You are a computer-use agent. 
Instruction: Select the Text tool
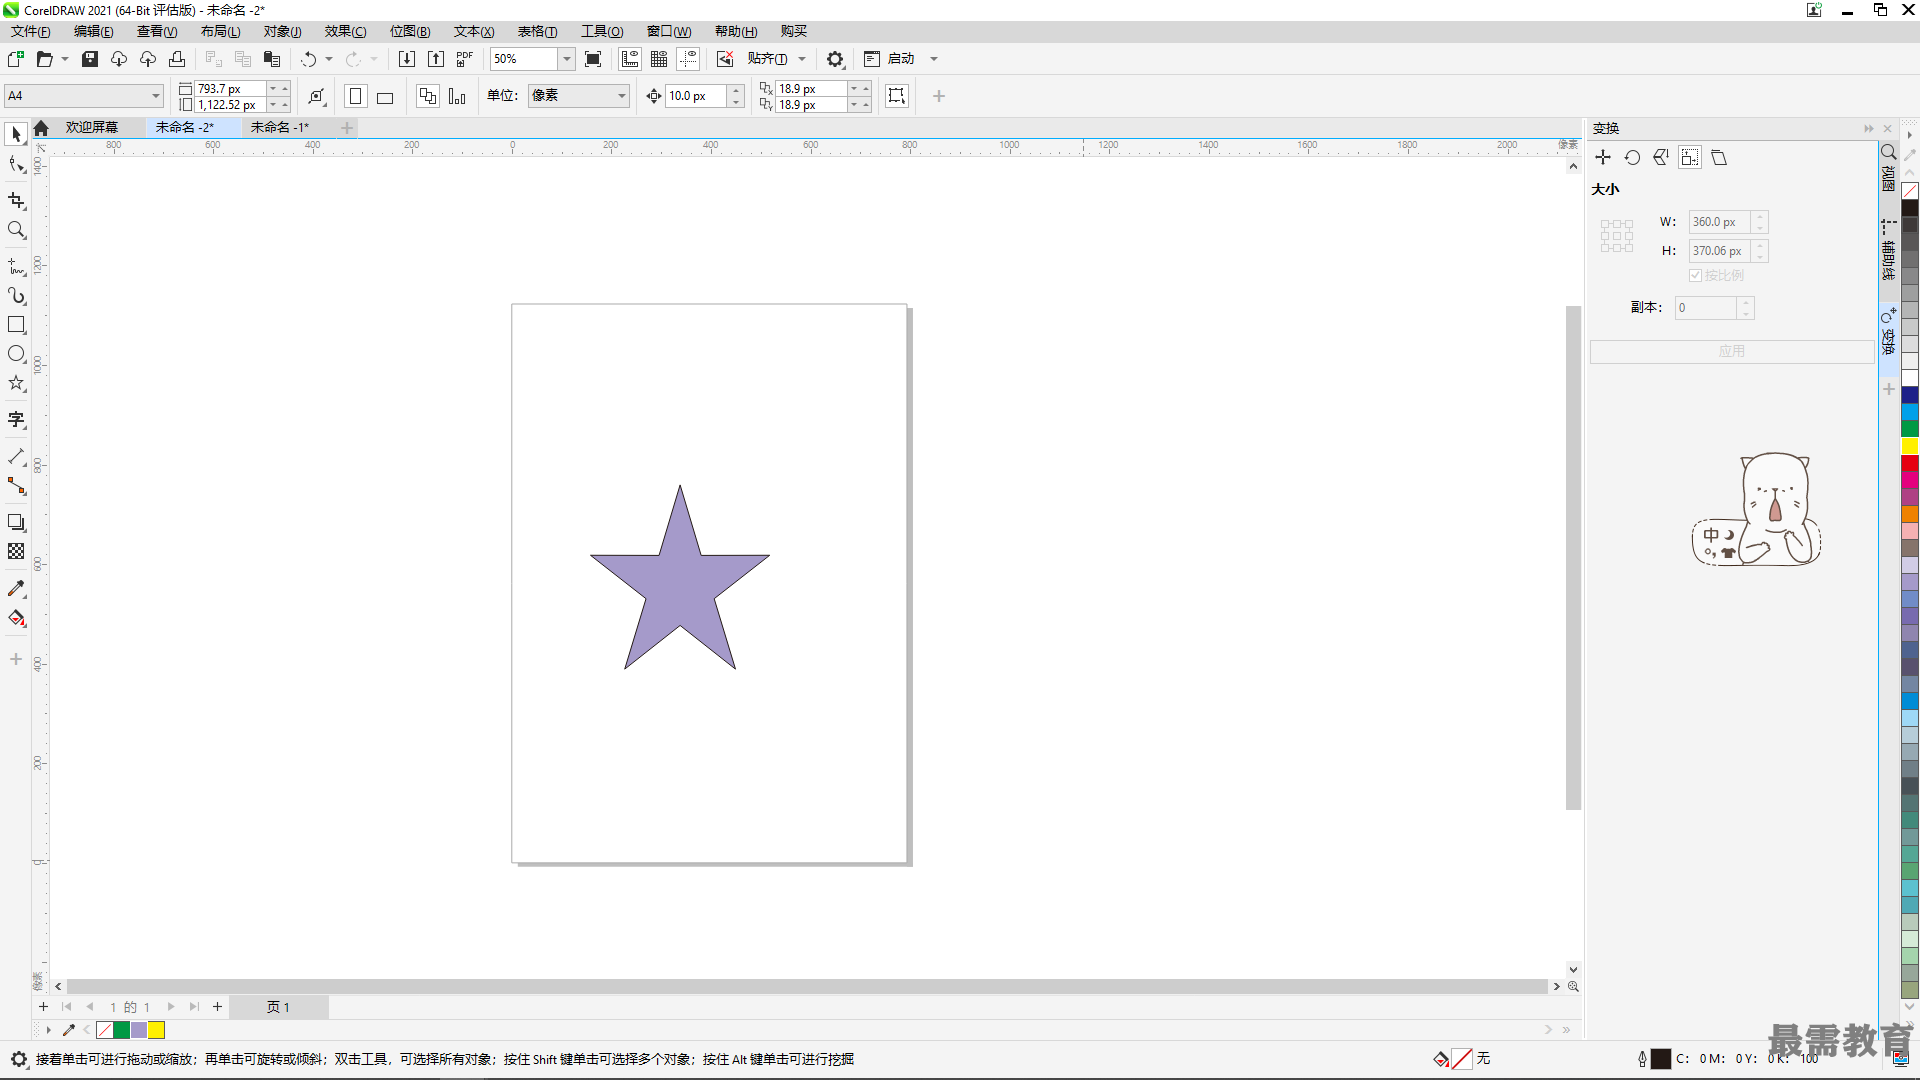pos(16,420)
